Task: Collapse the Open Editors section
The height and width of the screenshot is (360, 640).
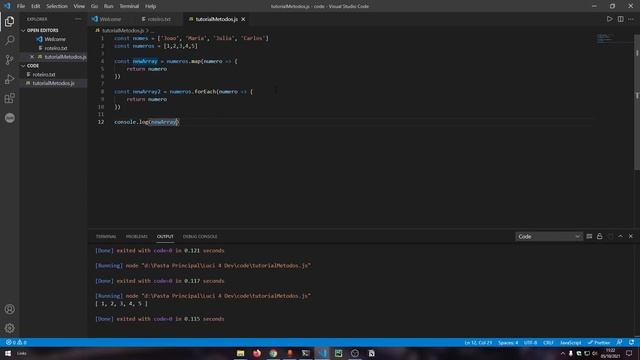Action: 42,30
